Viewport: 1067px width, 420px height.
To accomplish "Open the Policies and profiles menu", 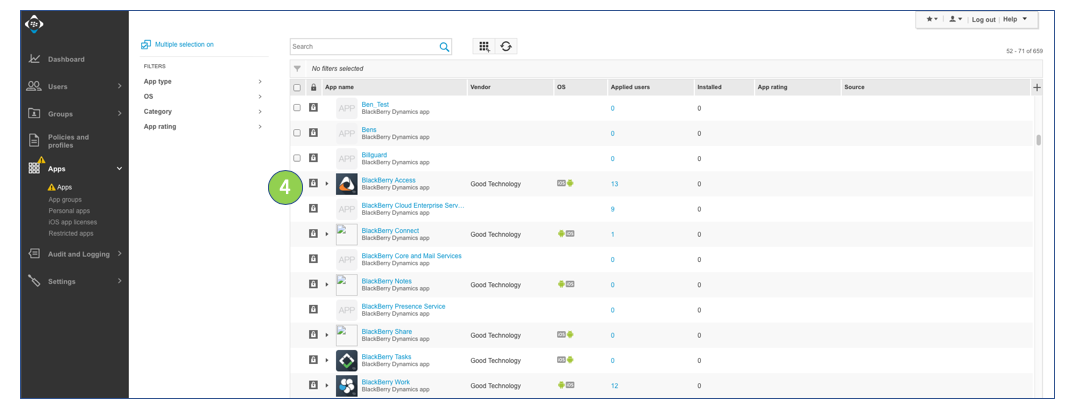I will click(68, 141).
